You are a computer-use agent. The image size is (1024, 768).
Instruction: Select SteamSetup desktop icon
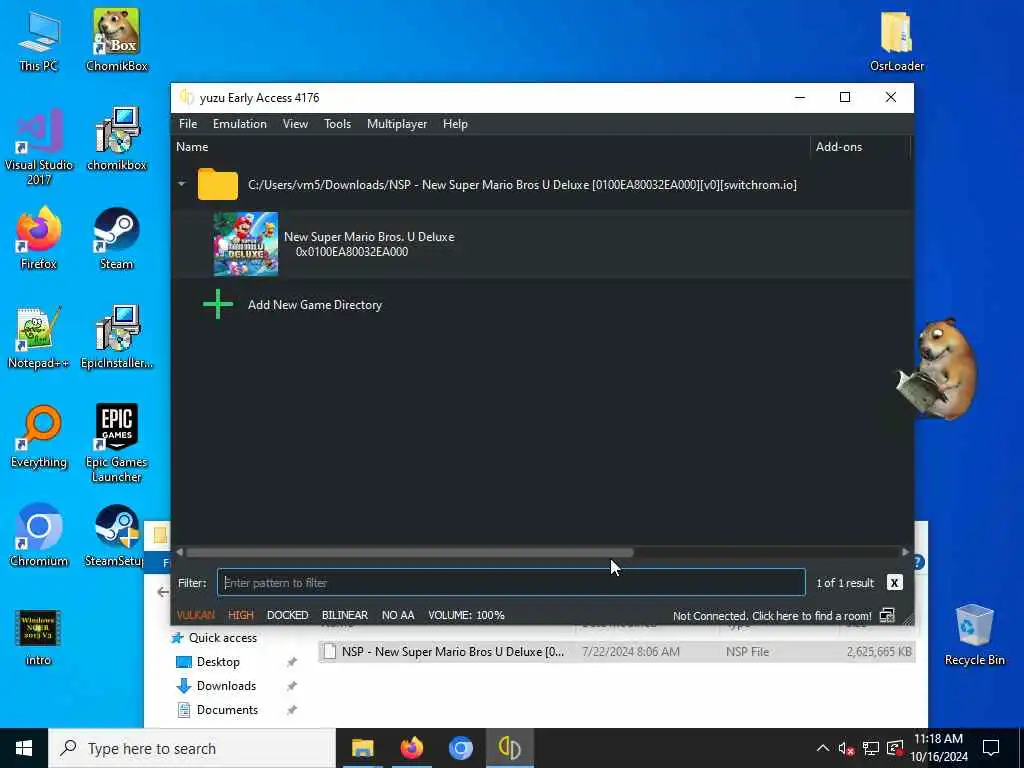(x=115, y=535)
